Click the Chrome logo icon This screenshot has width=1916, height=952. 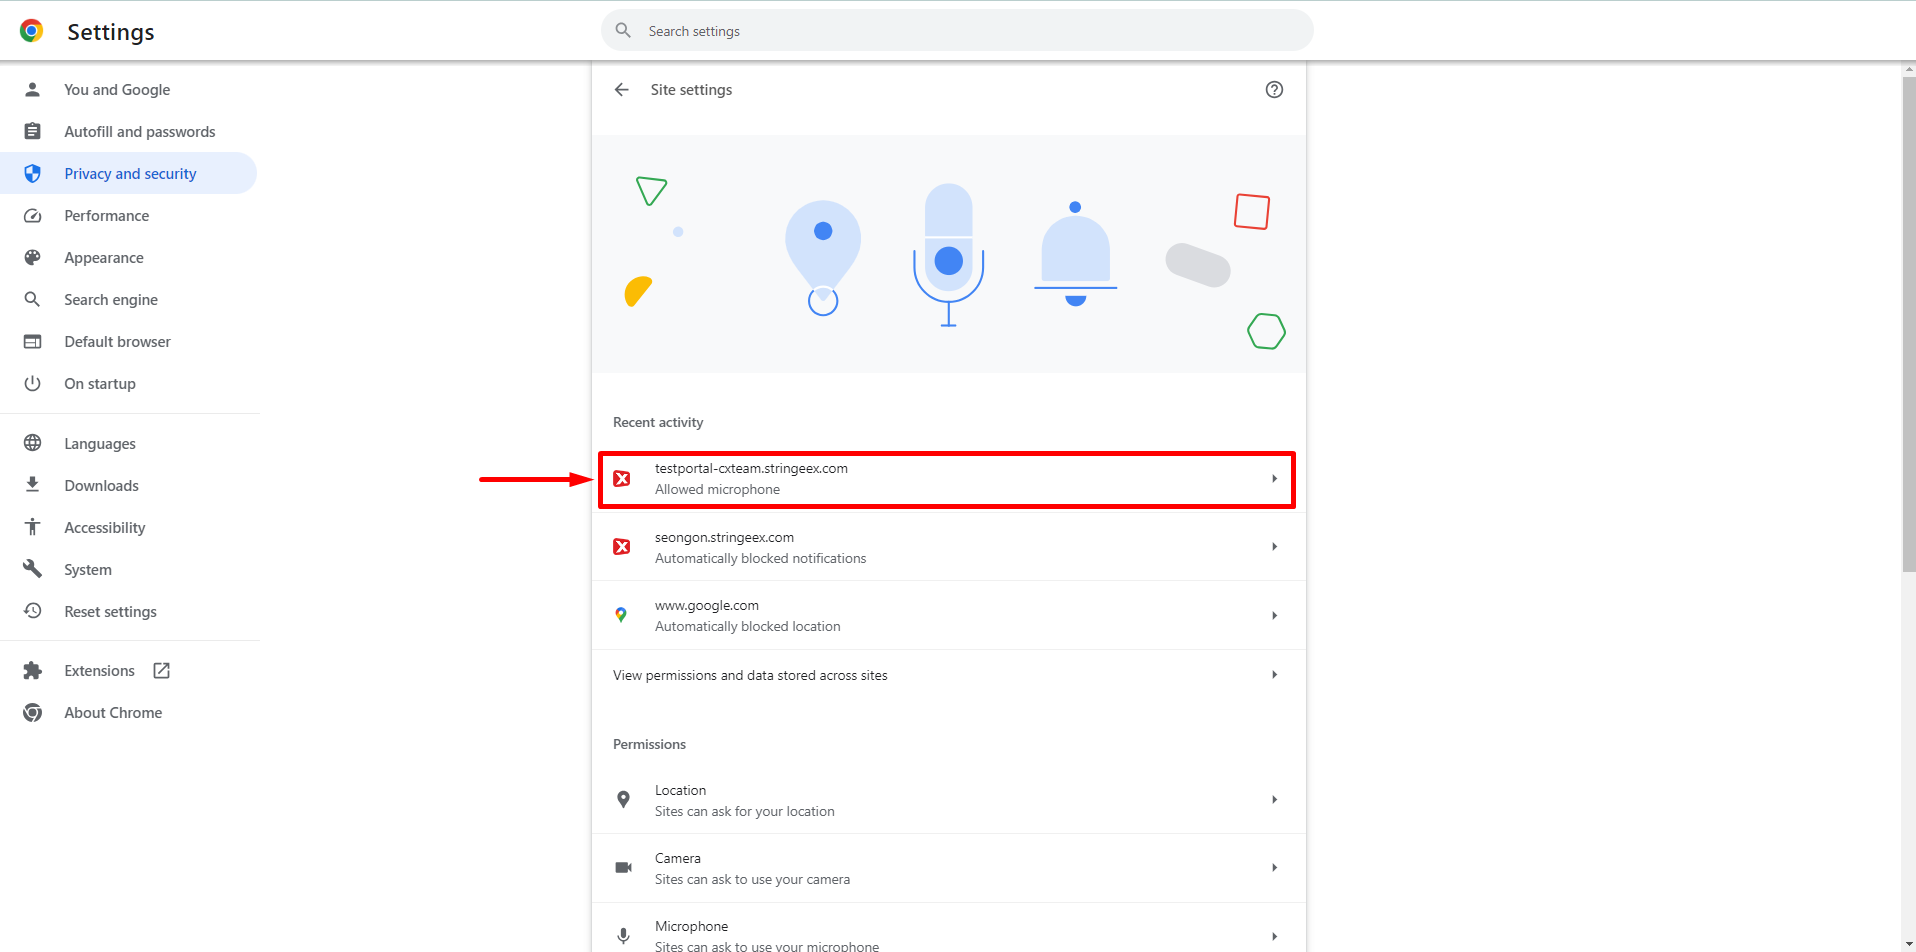click(32, 31)
